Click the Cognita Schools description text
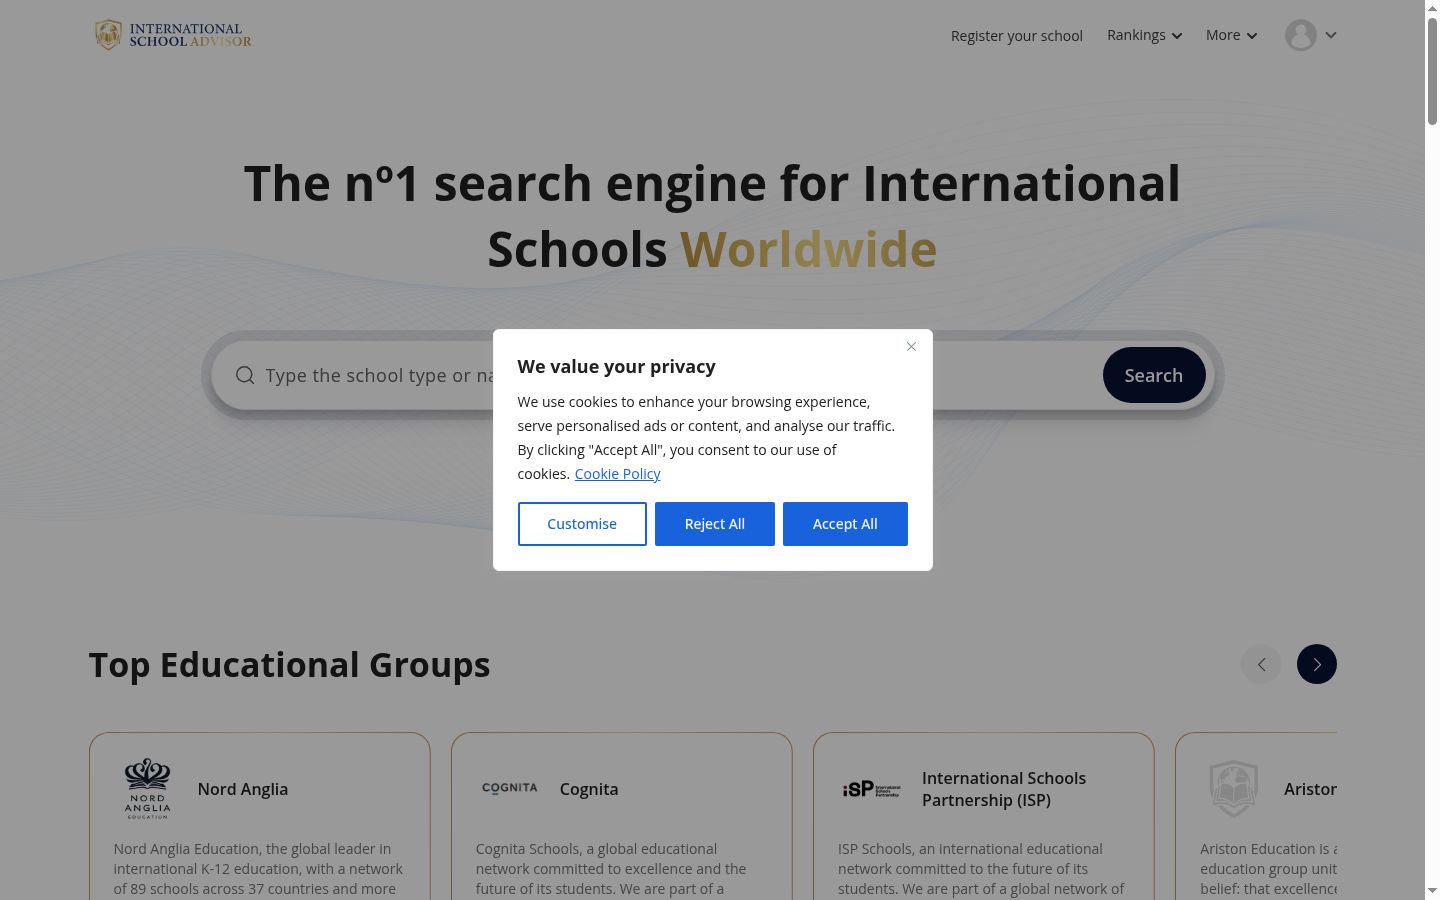Viewport: 1440px width, 900px height. (611, 869)
